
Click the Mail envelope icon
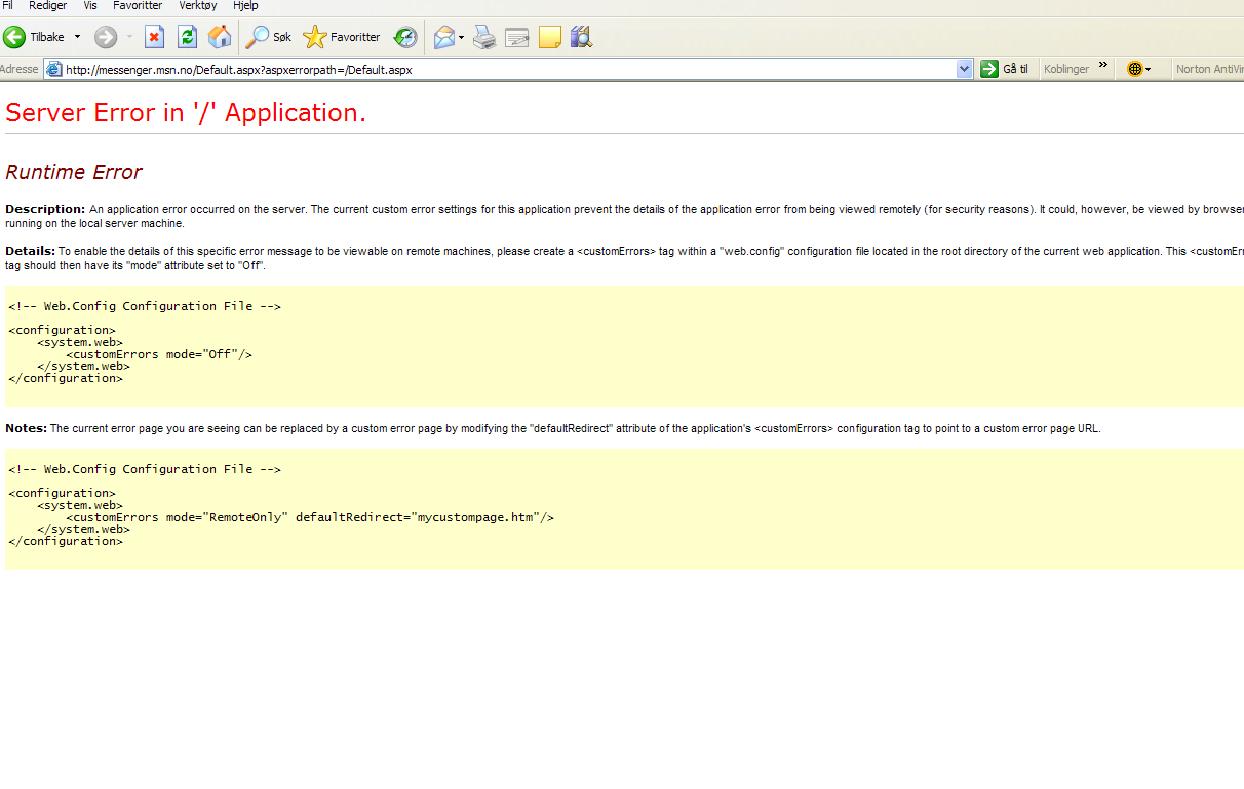[444, 38]
